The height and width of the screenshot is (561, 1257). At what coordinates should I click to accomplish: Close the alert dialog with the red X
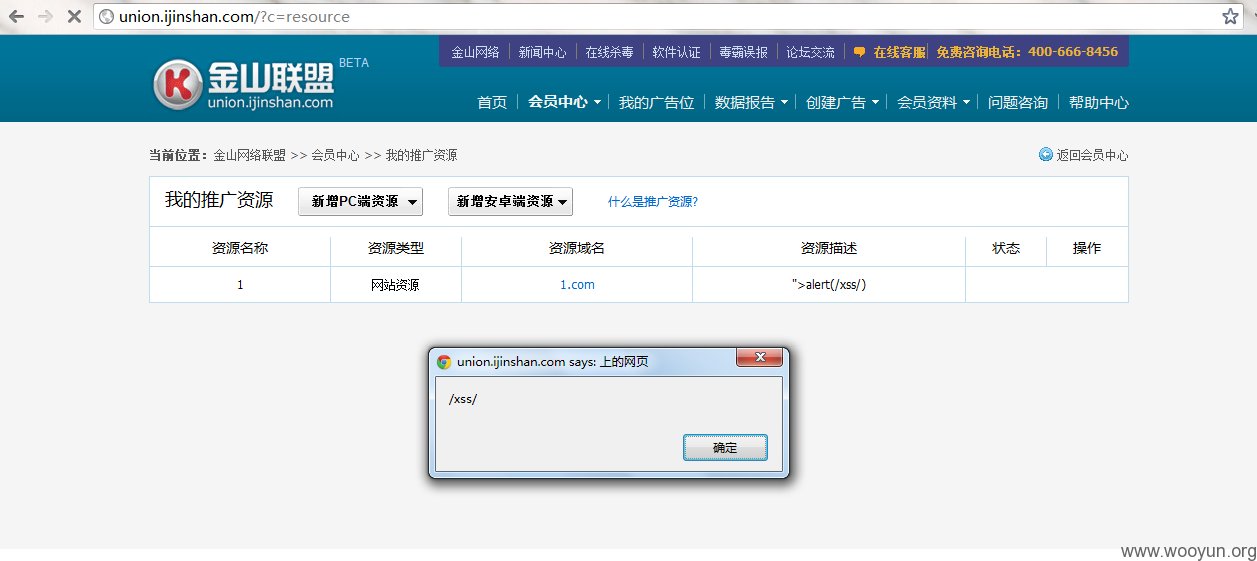tap(759, 358)
